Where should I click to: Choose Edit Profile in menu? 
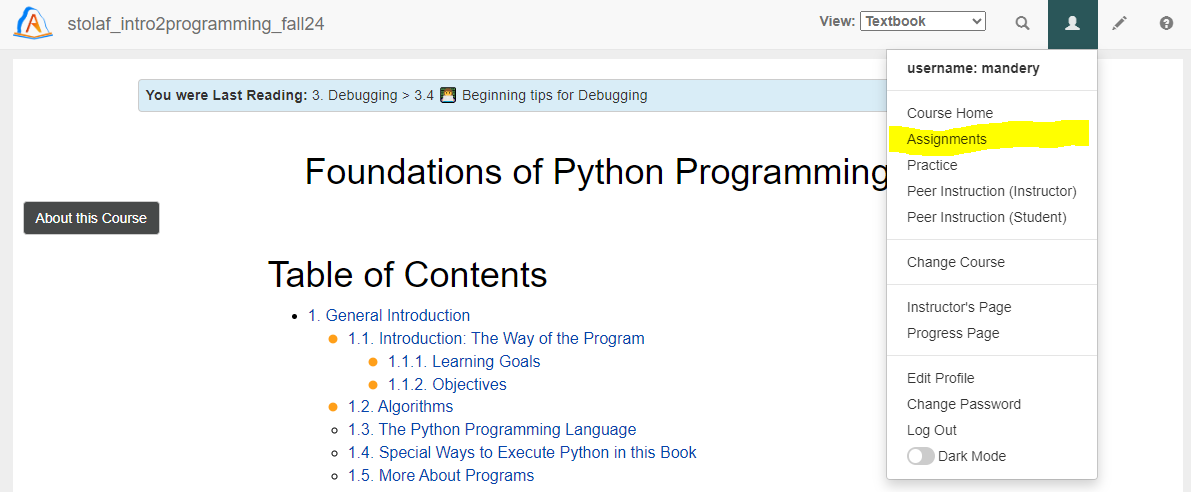[x=940, y=378]
